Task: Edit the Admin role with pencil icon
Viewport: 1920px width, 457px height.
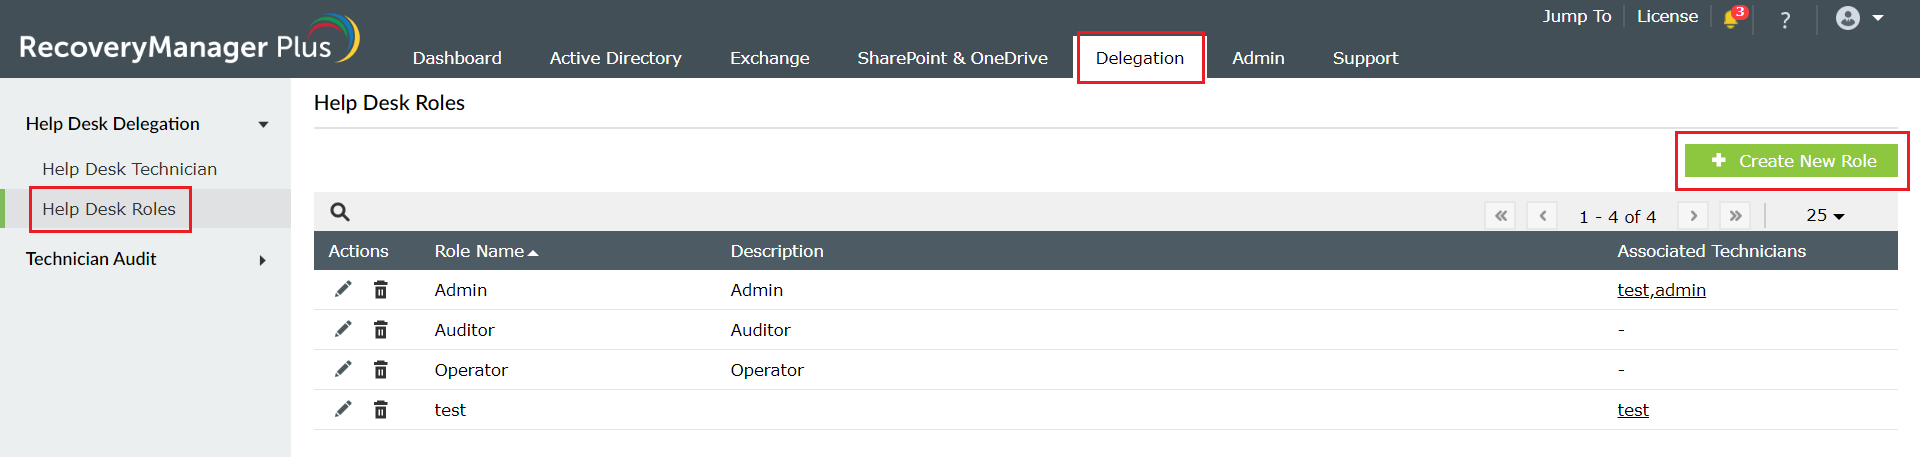Action: pyautogui.click(x=343, y=289)
